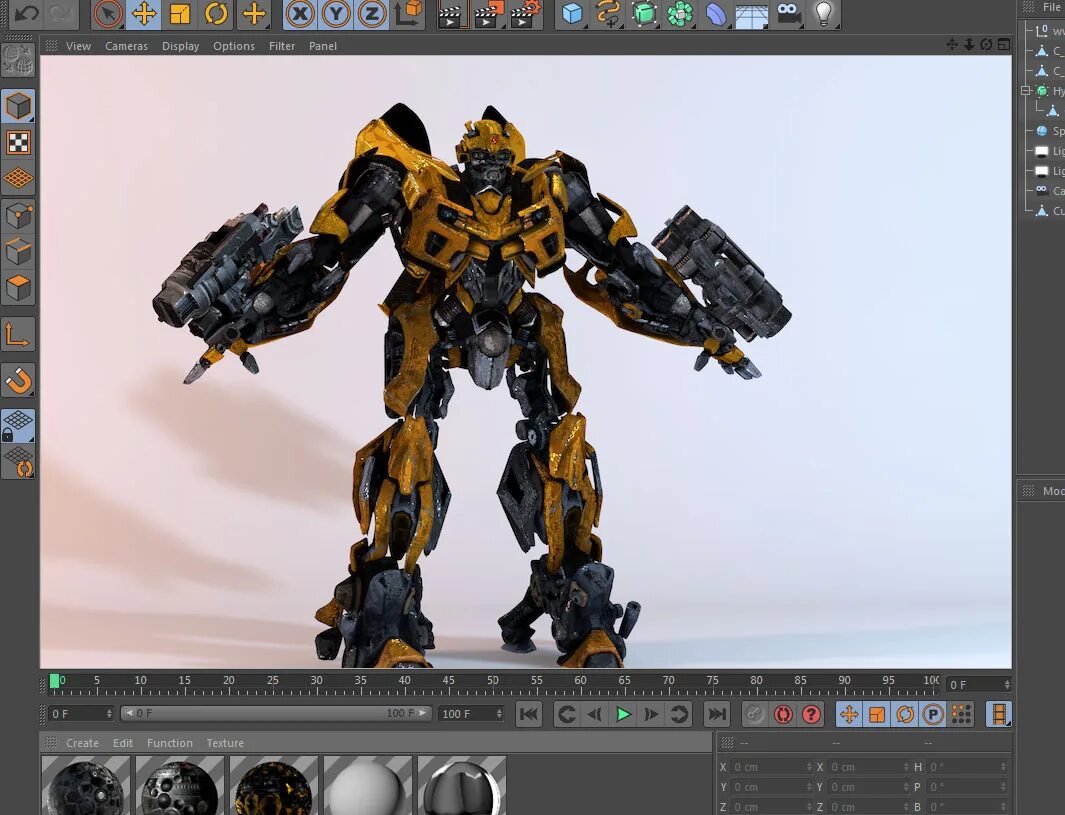1065x815 pixels.
Task: Activate the Scale tool in top toolbar
Action: [180, 14]
